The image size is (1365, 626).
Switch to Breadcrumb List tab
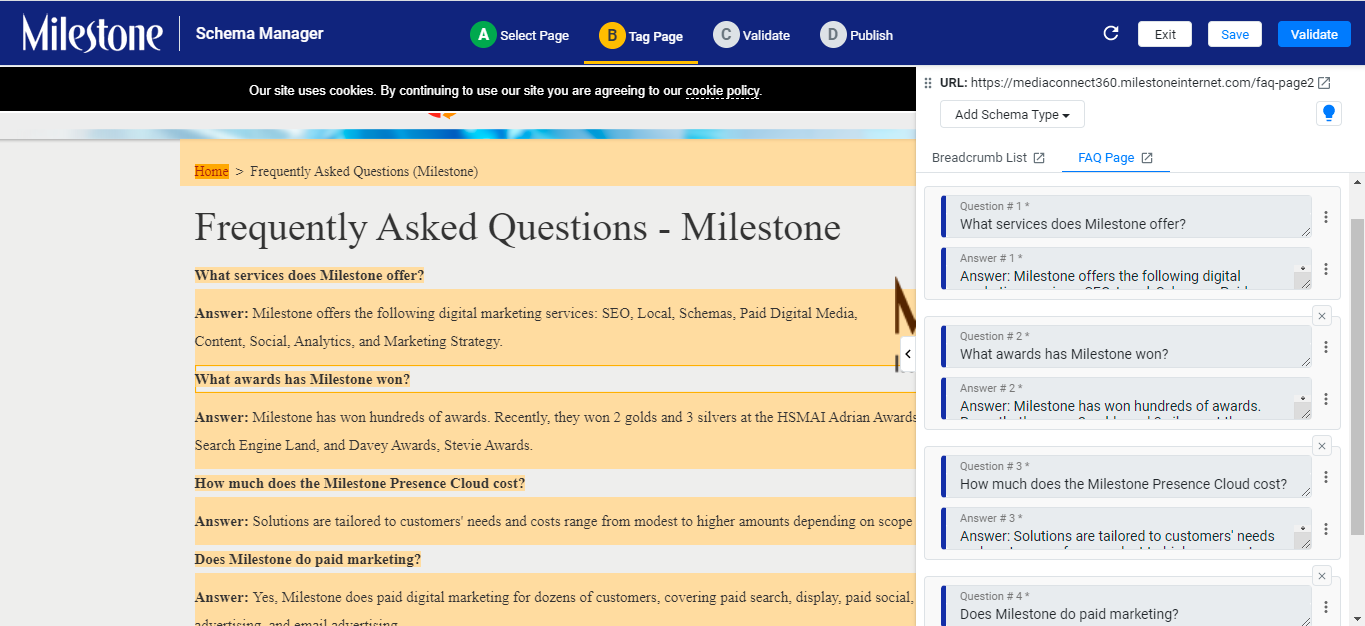(x=988, y=158)
